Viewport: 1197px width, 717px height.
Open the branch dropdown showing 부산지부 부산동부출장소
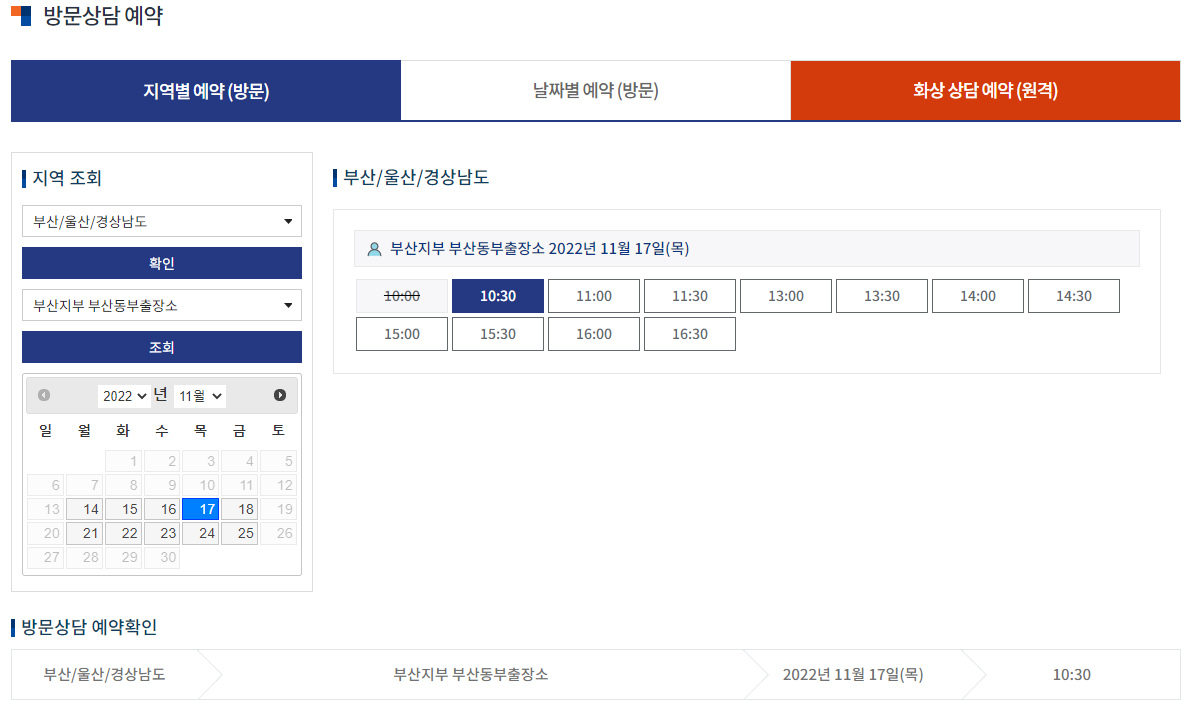click(x=161, y=305)
